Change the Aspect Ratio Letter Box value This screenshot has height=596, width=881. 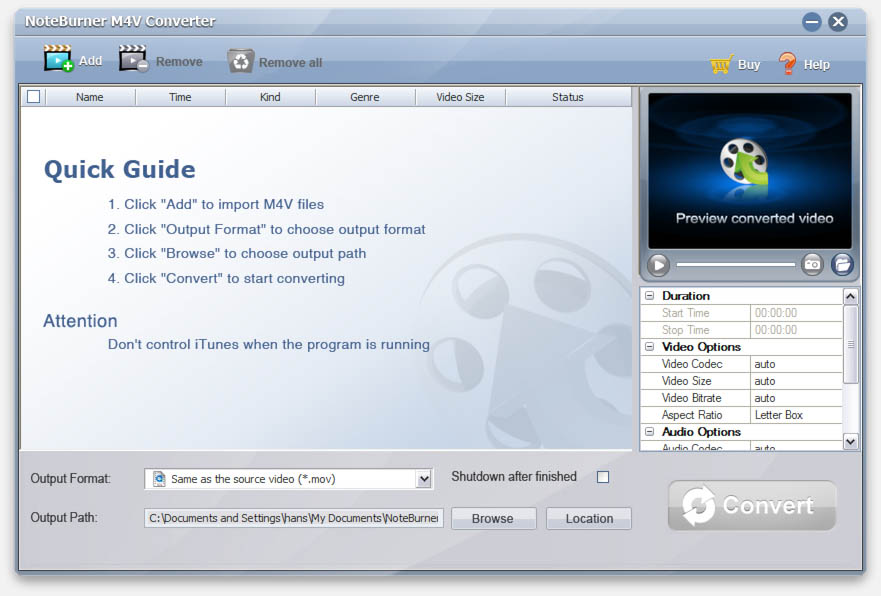[x=796, y=415]
